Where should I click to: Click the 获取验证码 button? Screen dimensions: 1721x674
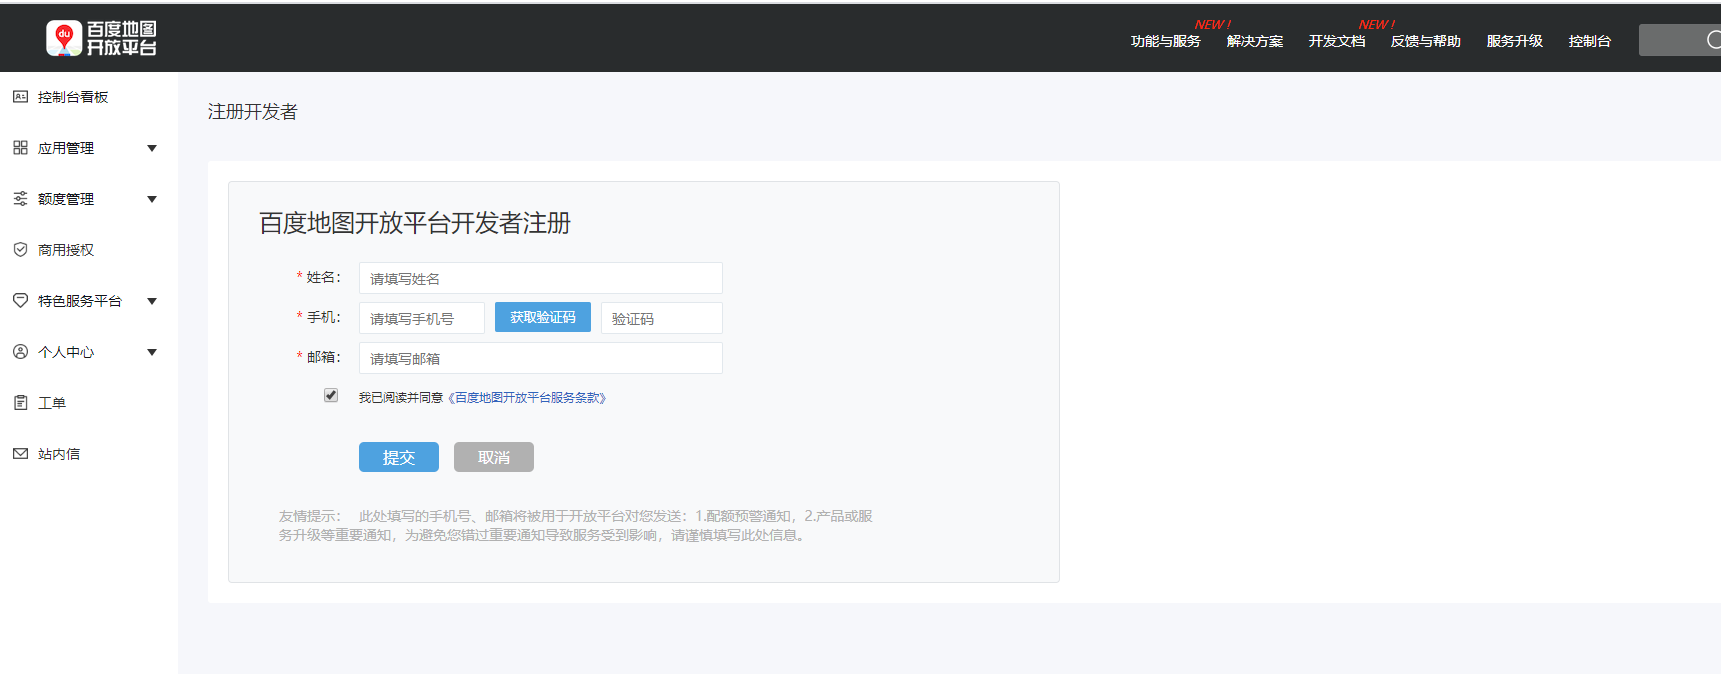(543, 317)
